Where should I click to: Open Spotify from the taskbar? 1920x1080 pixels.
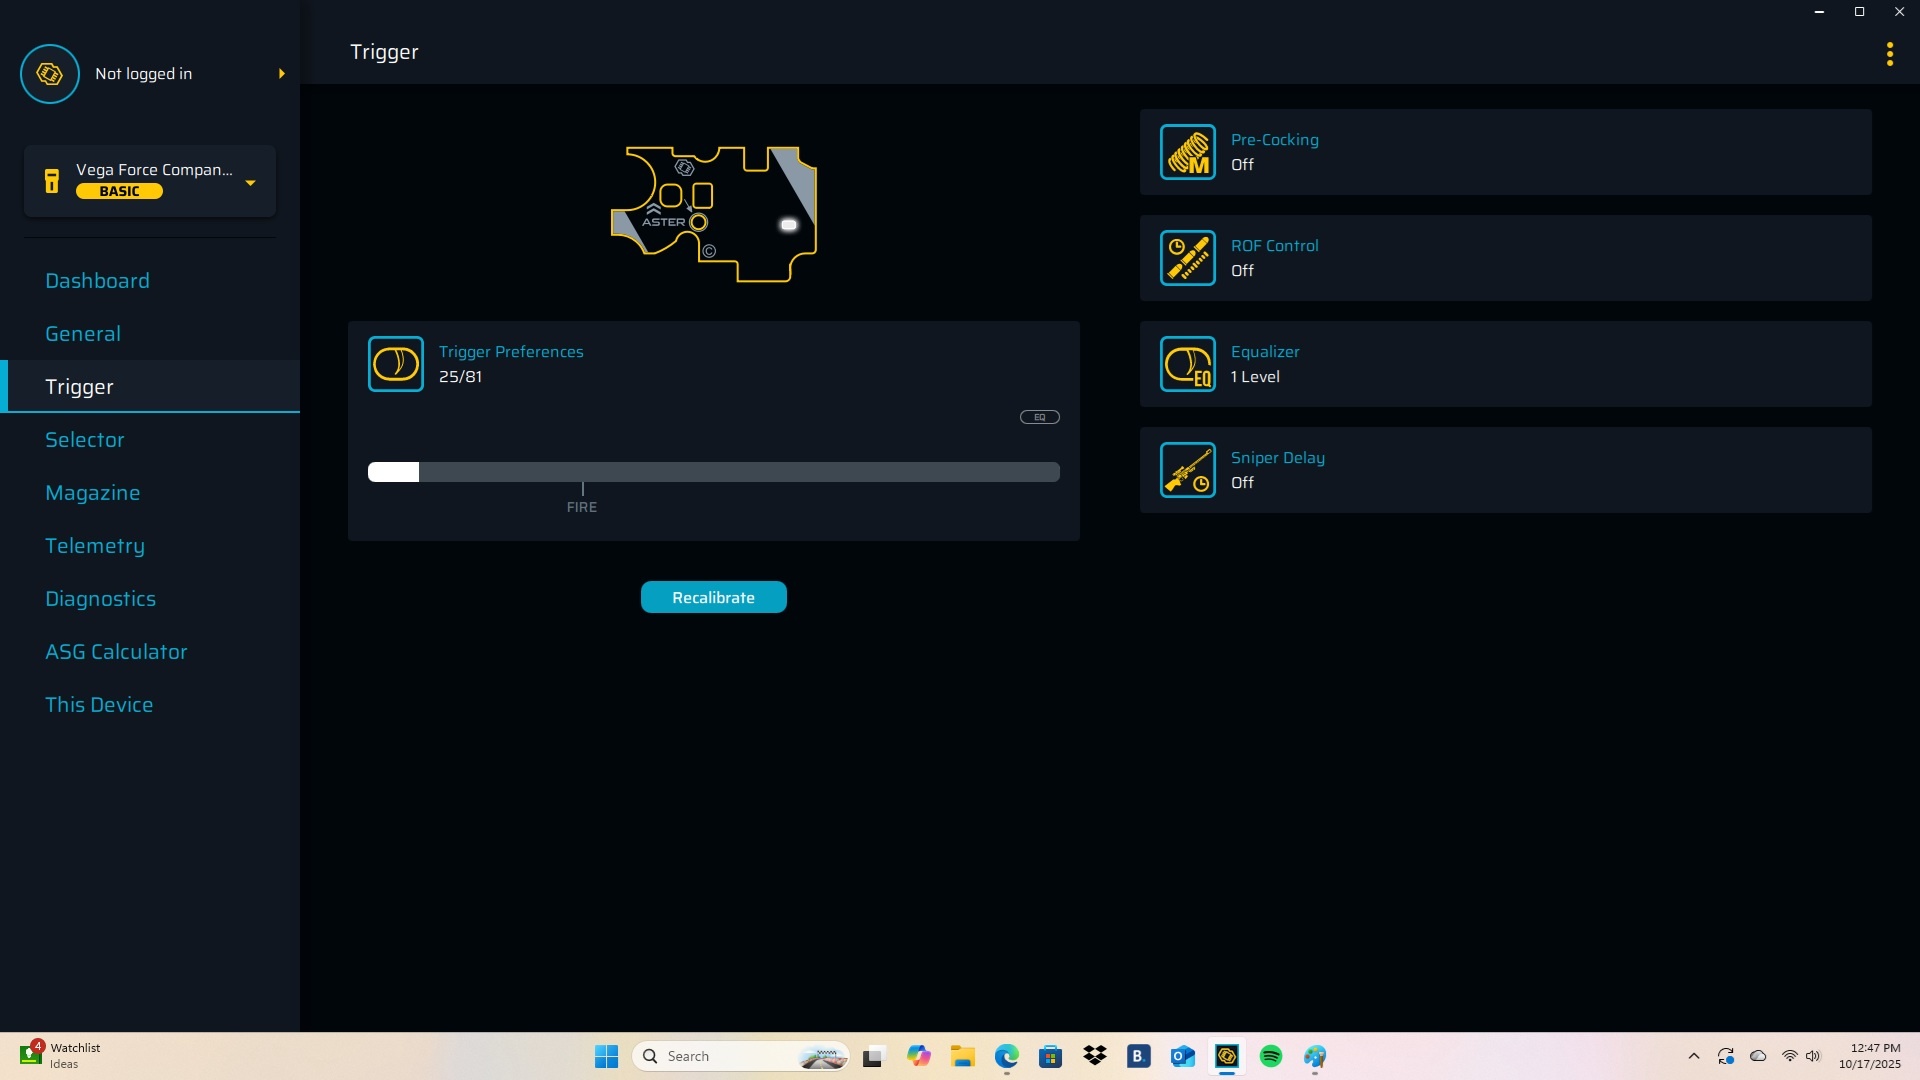point(1270,1056)
